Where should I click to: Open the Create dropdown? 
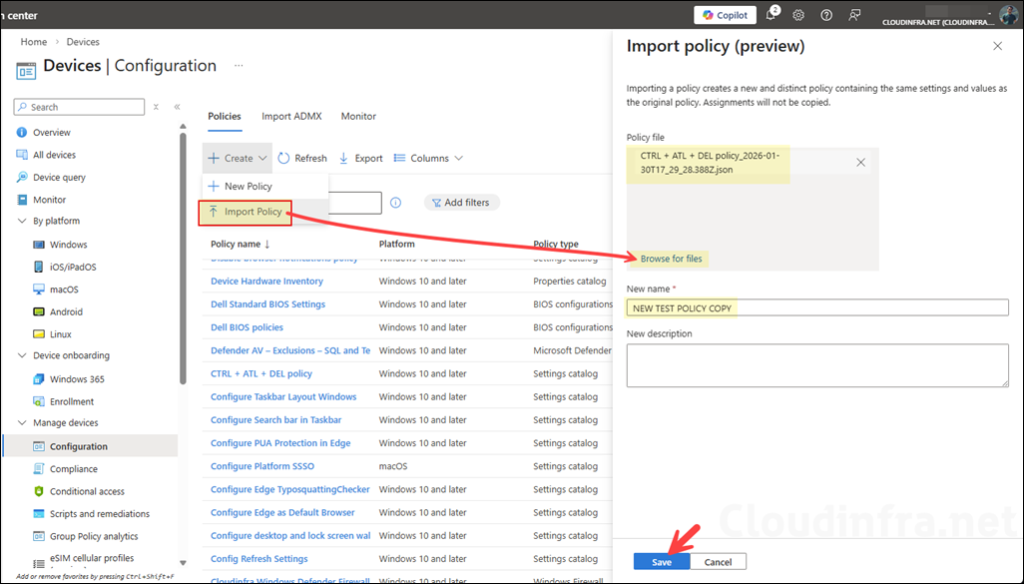coord(237,158)
